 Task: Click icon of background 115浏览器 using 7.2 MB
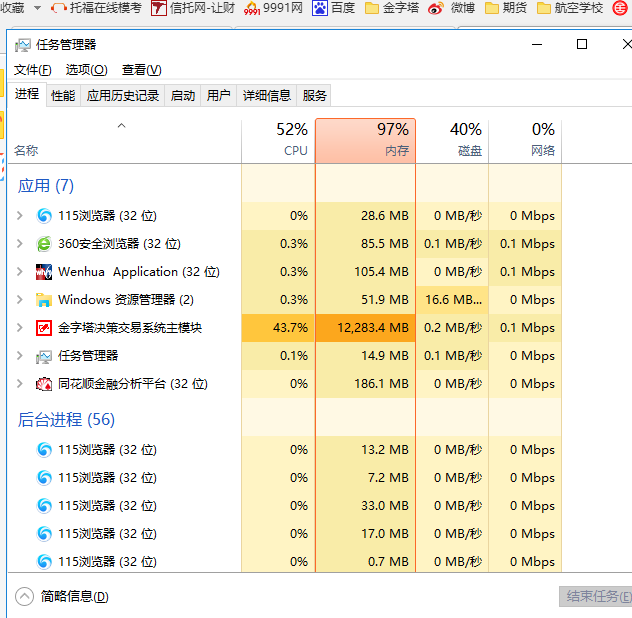tap(44, 478)
